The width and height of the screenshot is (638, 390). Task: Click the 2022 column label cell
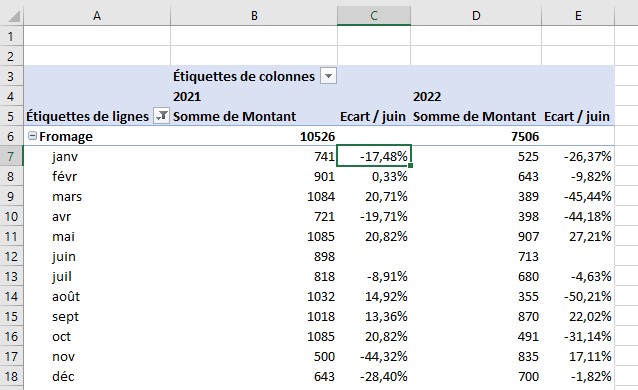476,96
